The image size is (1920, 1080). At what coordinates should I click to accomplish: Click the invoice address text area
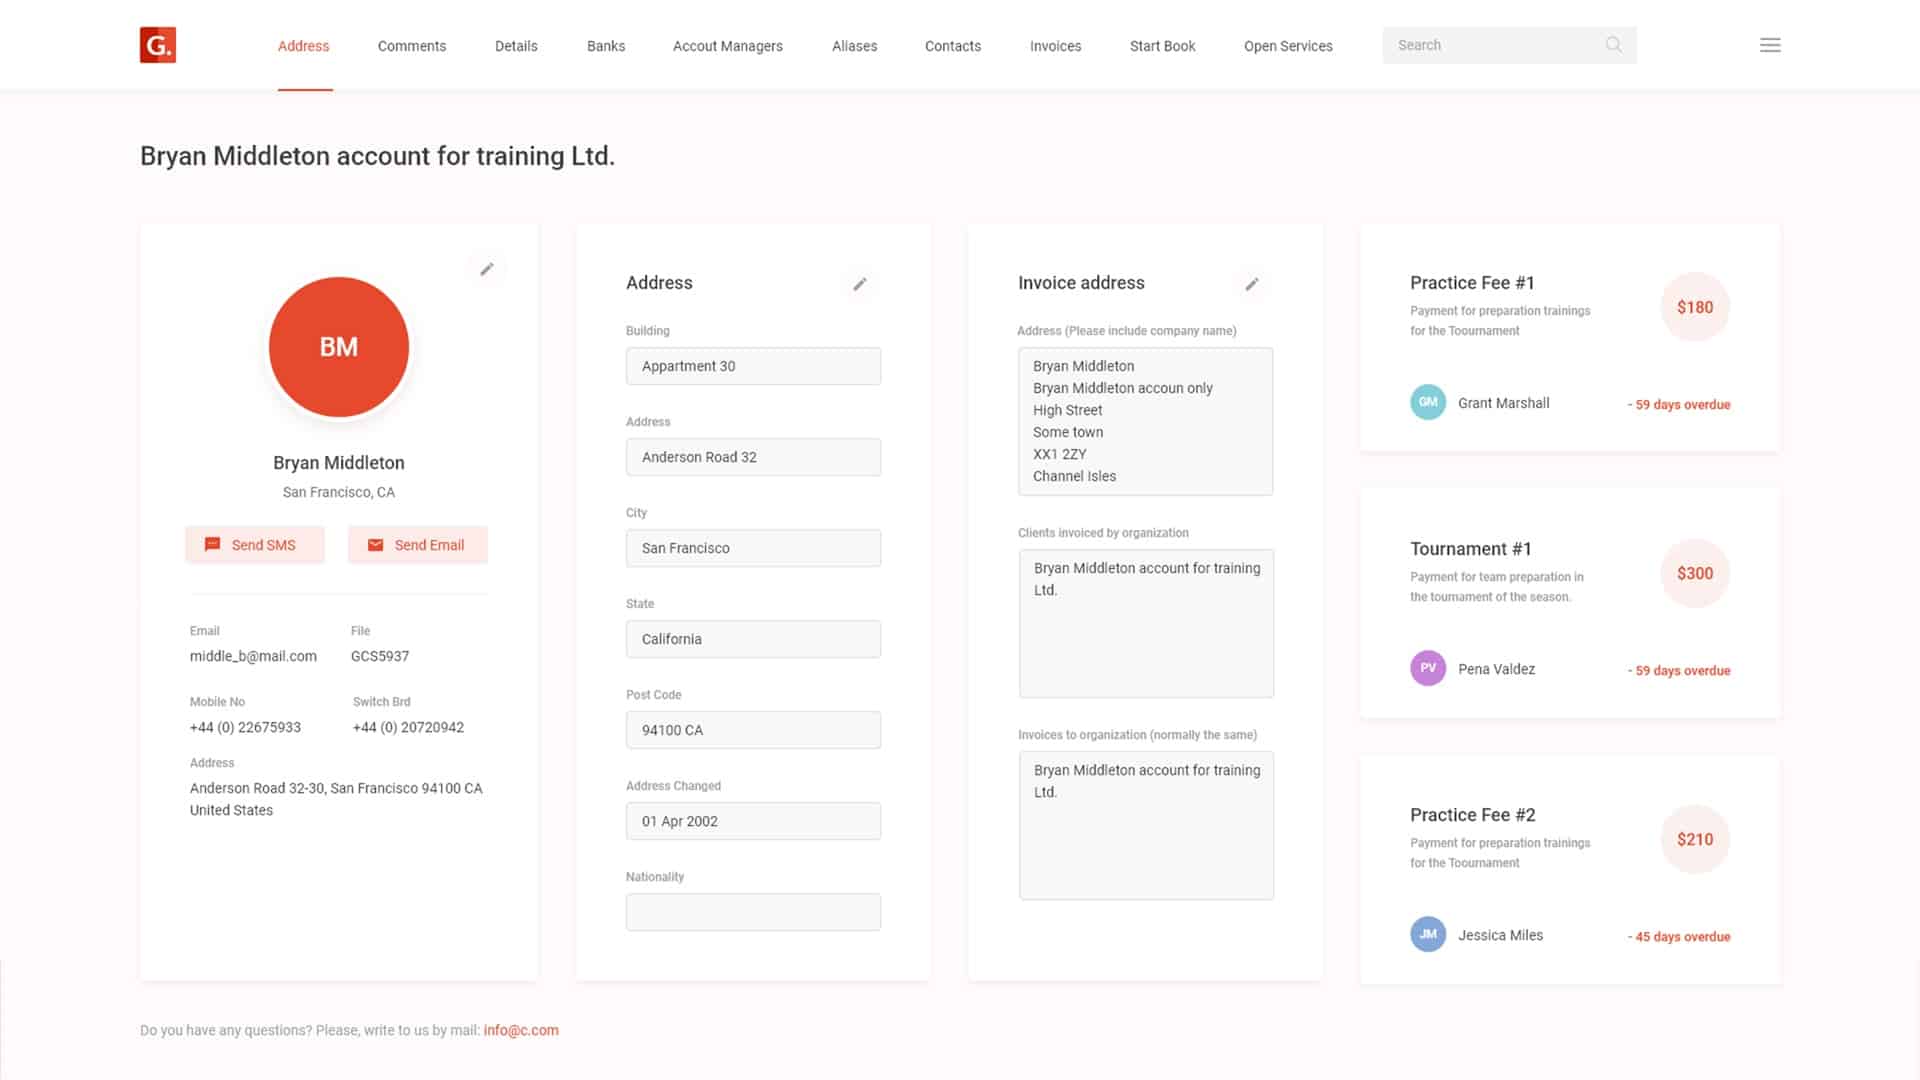pos(1146,421)
